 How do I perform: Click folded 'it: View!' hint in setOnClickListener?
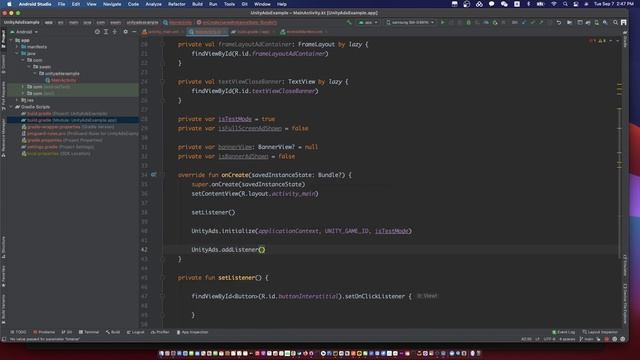pos(427,296)
